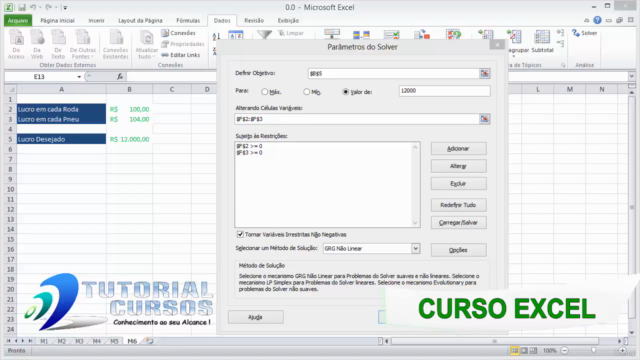640x360 pixels.
Task: Click the Save icon in Quick Access
Action: [22, 7]
